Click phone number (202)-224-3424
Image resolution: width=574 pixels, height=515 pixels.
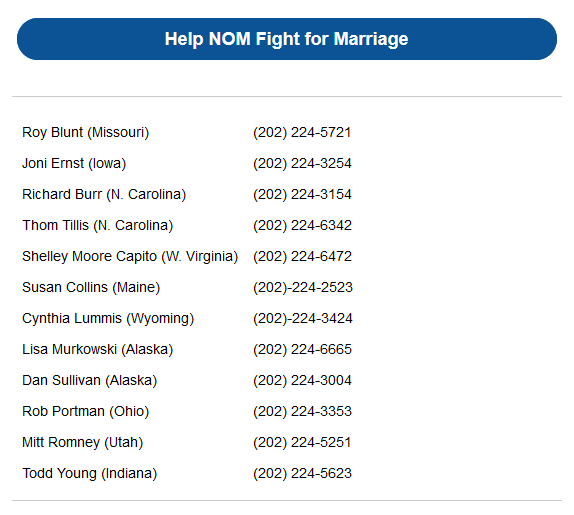click(303, 318)
